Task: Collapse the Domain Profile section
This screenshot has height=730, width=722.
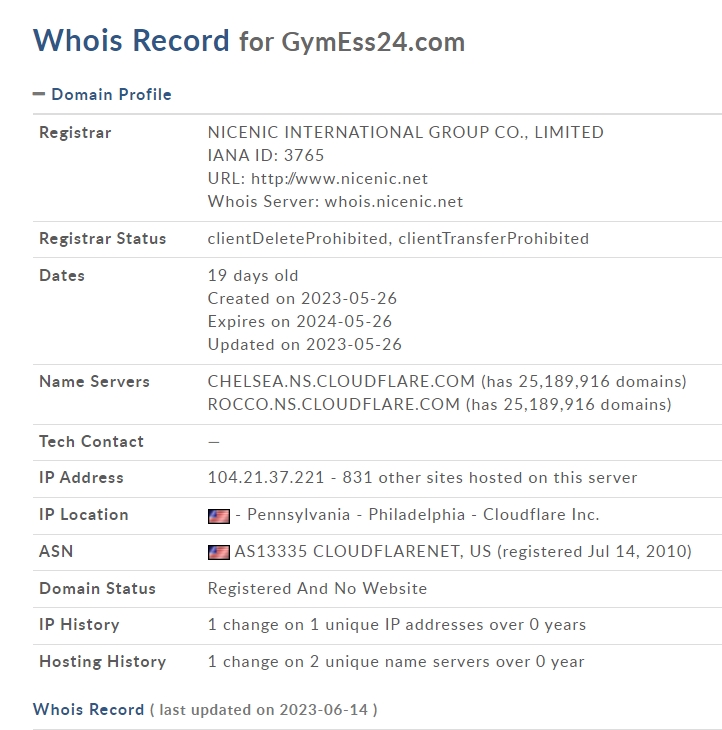Action: [111, 94]
